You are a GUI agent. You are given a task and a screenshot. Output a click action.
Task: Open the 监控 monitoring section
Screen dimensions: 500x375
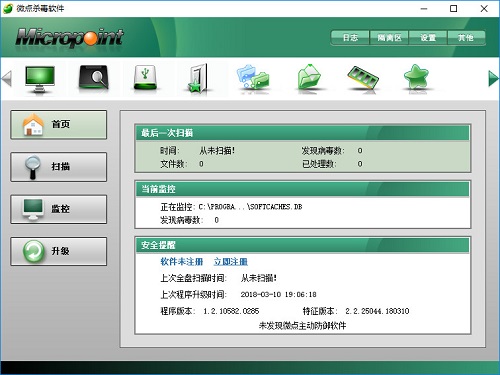pyautogui.click(x=59, y=209)
